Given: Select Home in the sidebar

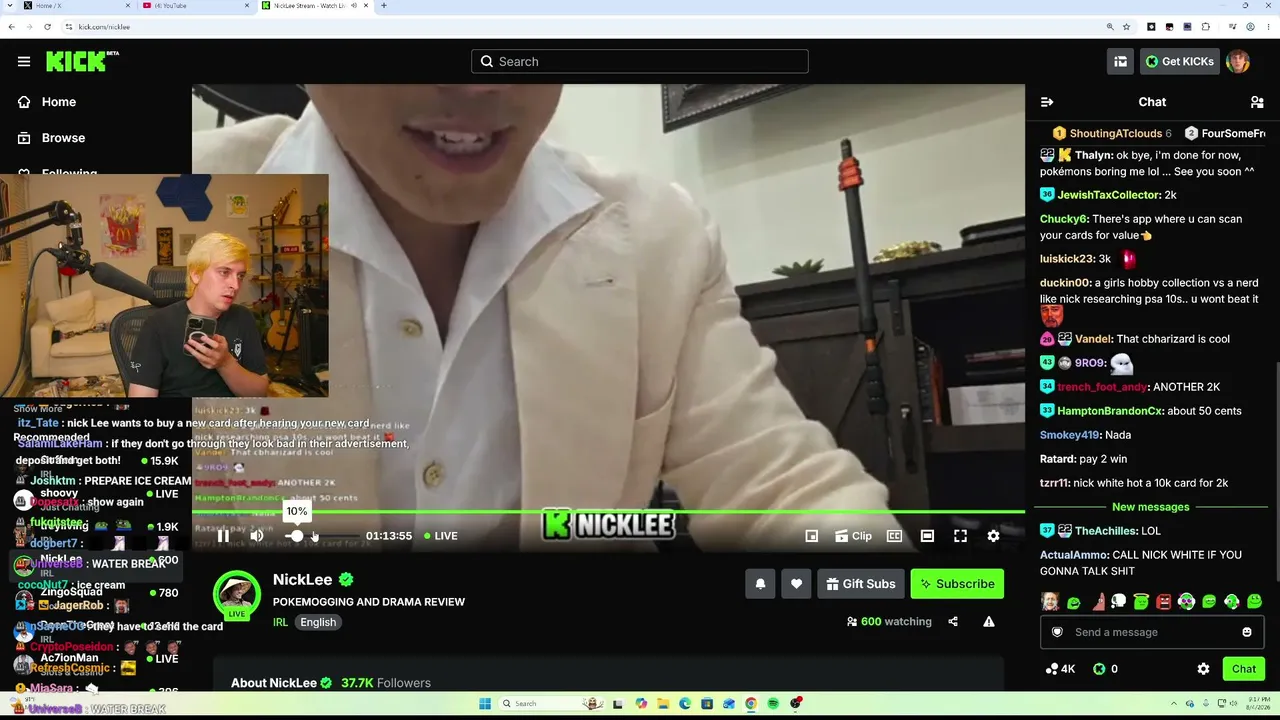Looking at the screenshot, I should [47, 102].
